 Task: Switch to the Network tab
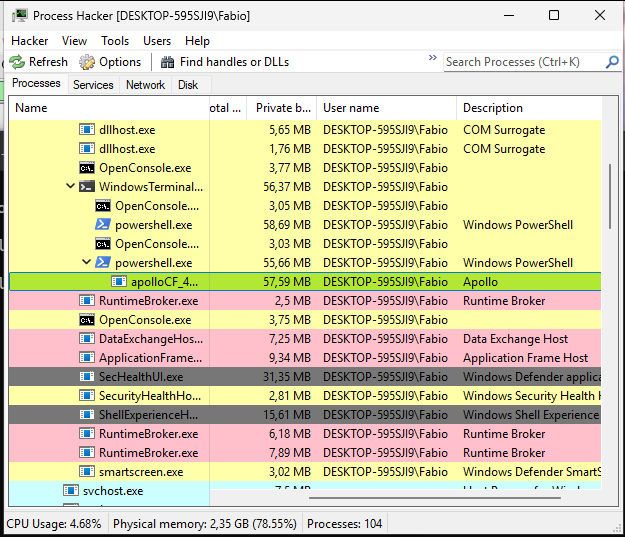(145, 85)
